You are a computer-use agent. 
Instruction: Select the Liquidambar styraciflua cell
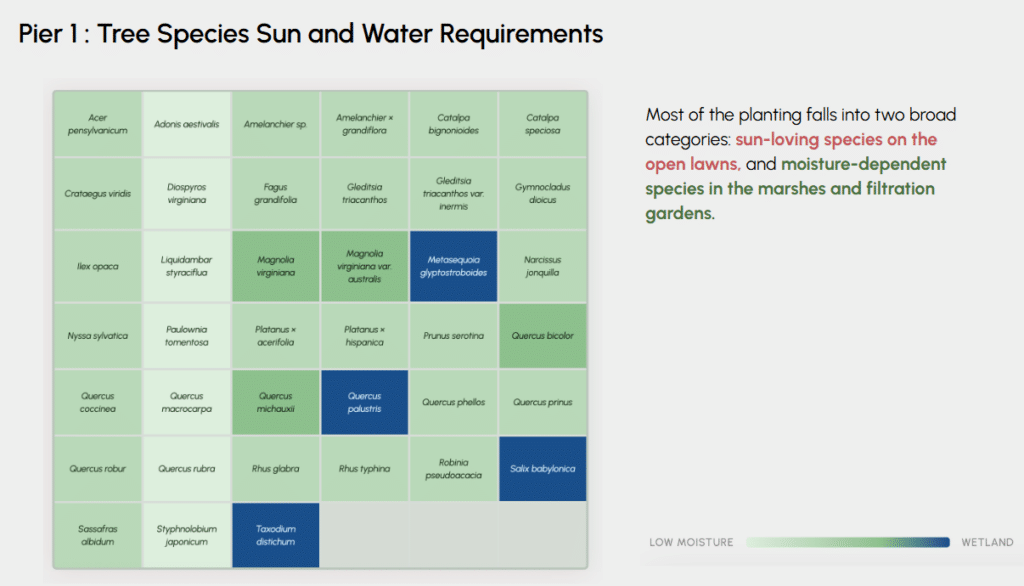(186, 266)
